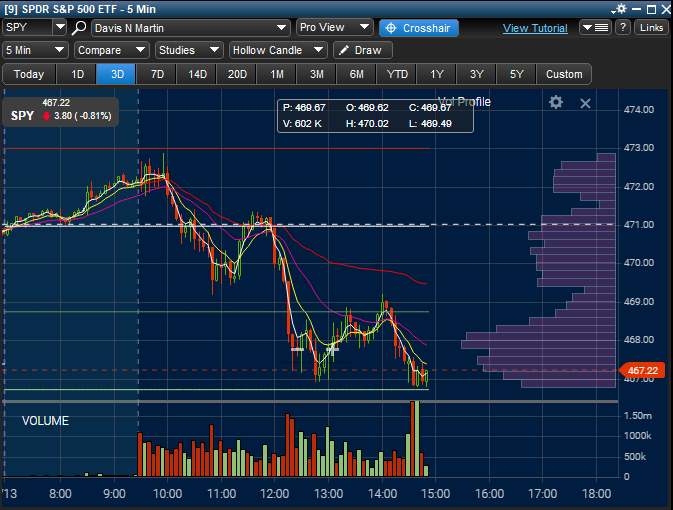The height and width of the screenshot is (510, 673).
Task: Click the 1.50m volume axis label
Action: point(637,416)
